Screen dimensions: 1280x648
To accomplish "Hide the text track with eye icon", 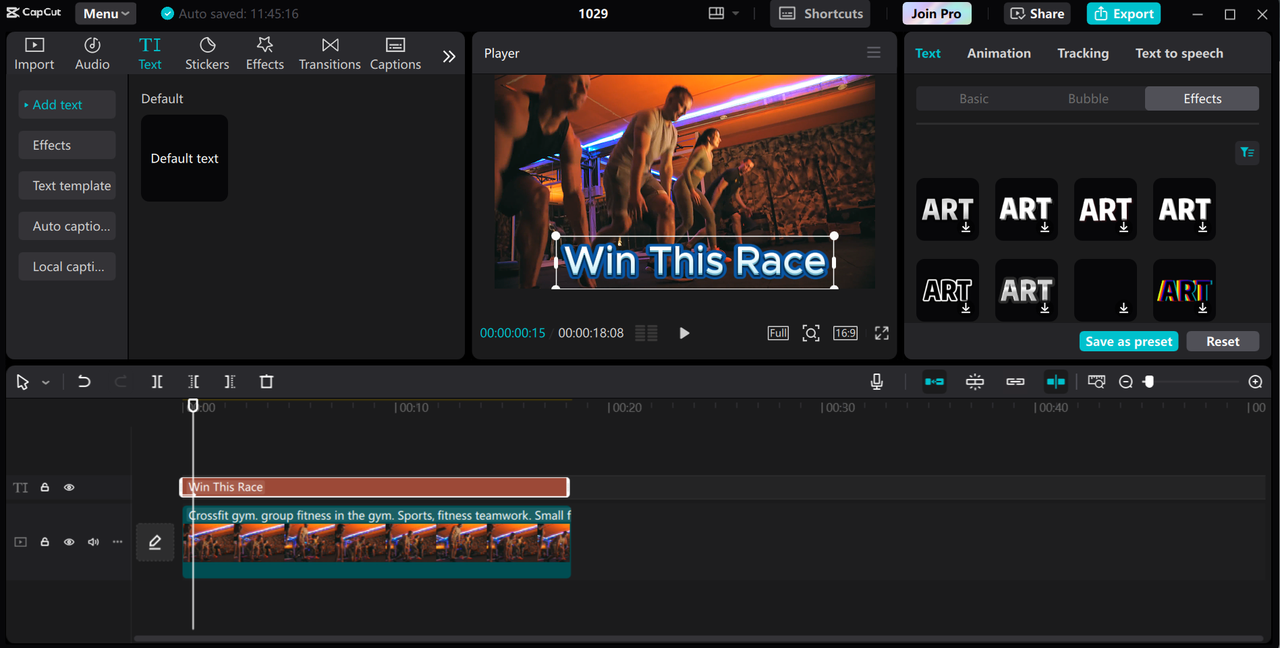I will click(x=69, y=488).
